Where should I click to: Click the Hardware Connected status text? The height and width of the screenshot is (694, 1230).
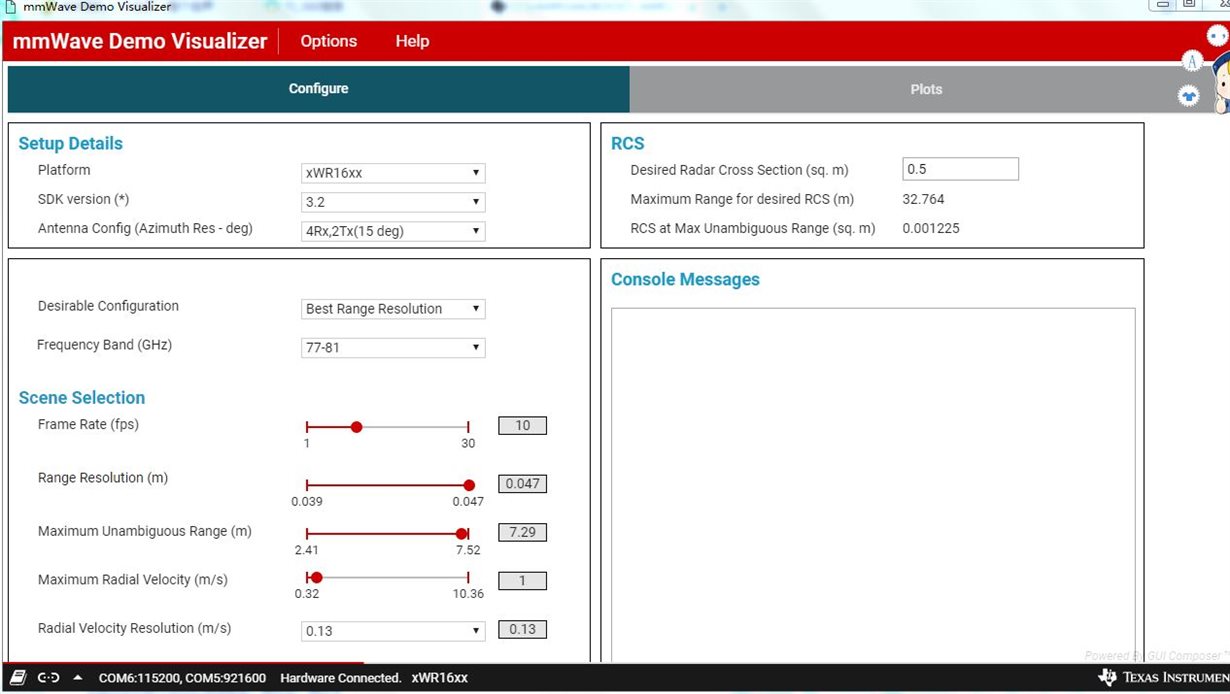click(x=340, y=678)
